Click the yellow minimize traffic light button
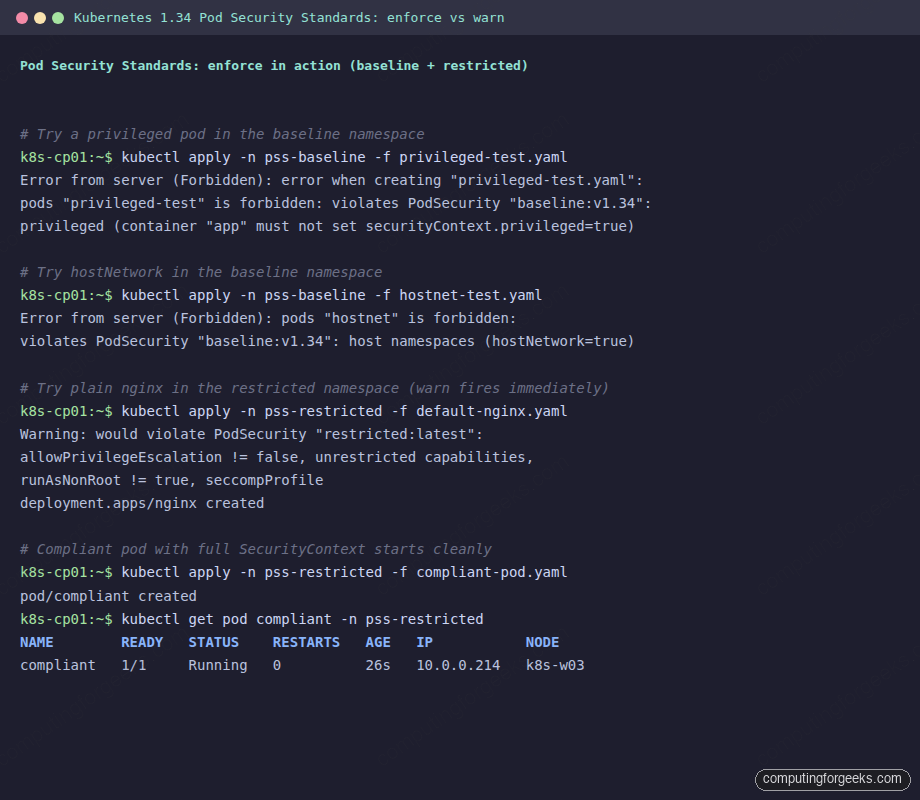This screenshot has height=800, width=920. [38, 17]
